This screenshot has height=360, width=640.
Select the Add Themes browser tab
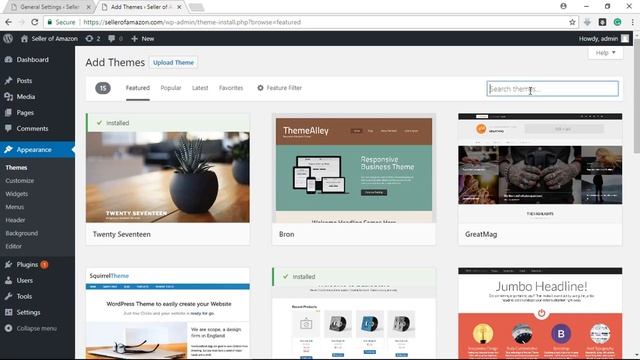141,7
